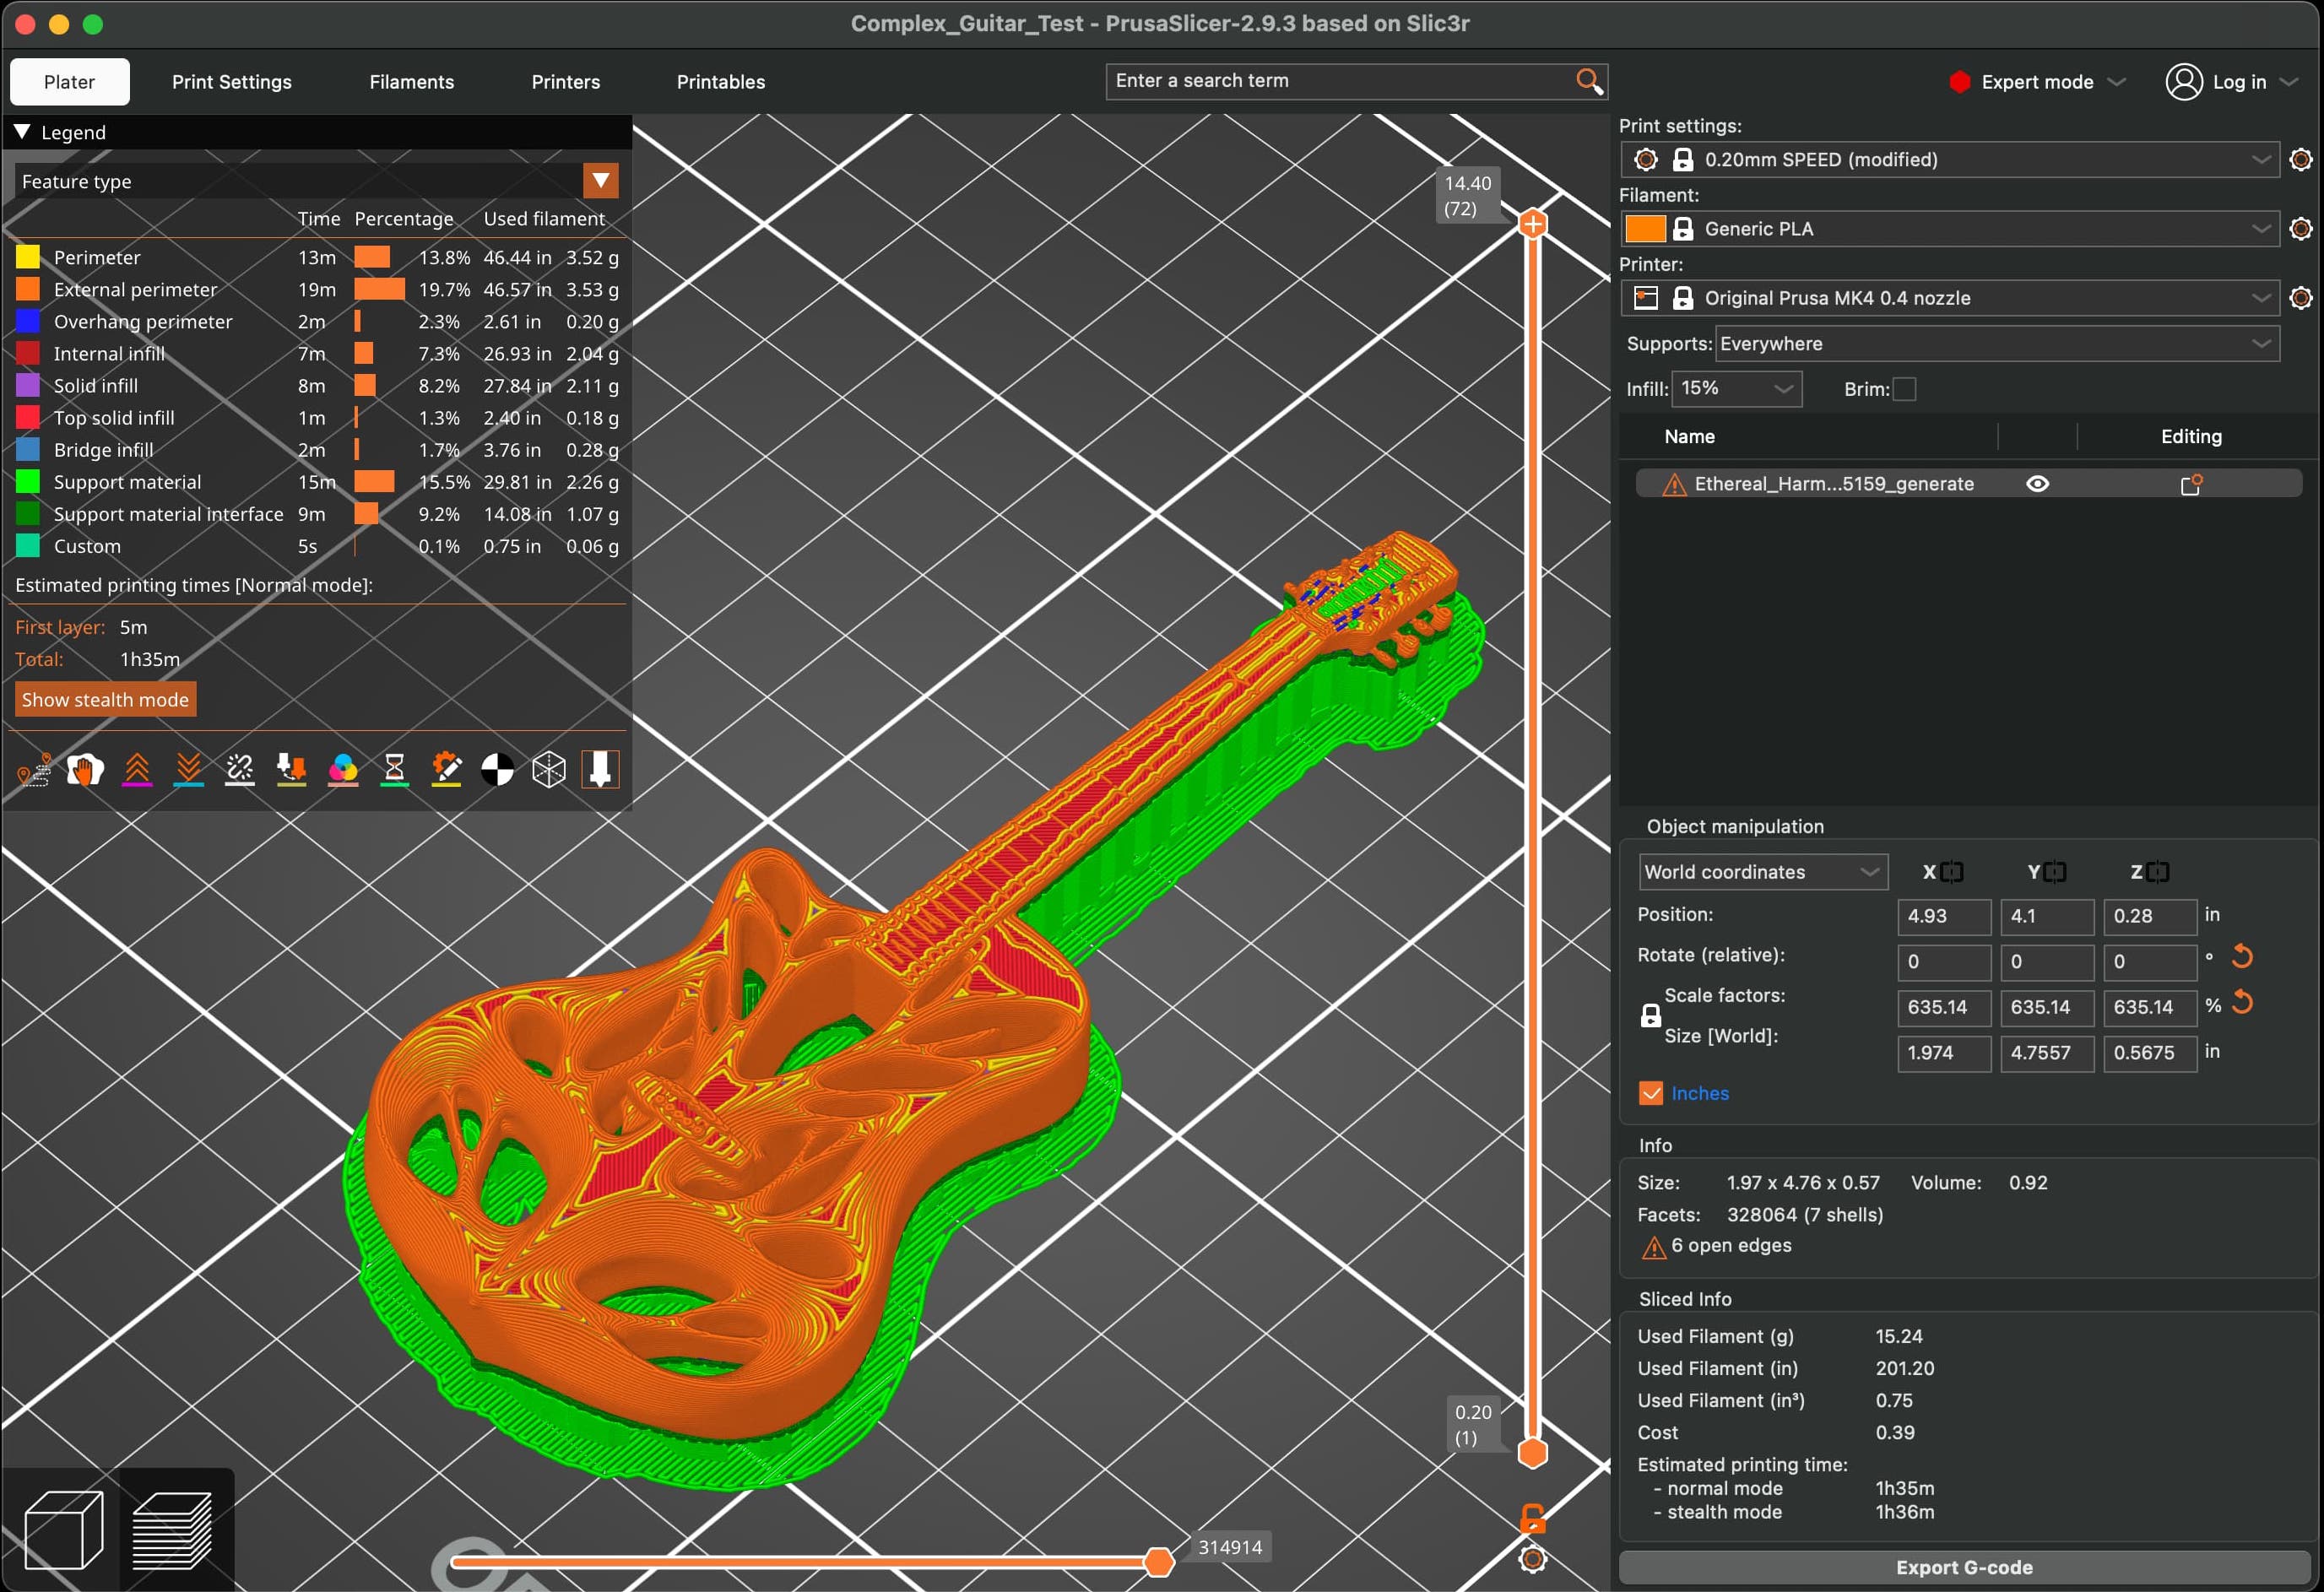Open editing icon for Ethereal_Harm object
2324x1592 pixels.
2190,484
